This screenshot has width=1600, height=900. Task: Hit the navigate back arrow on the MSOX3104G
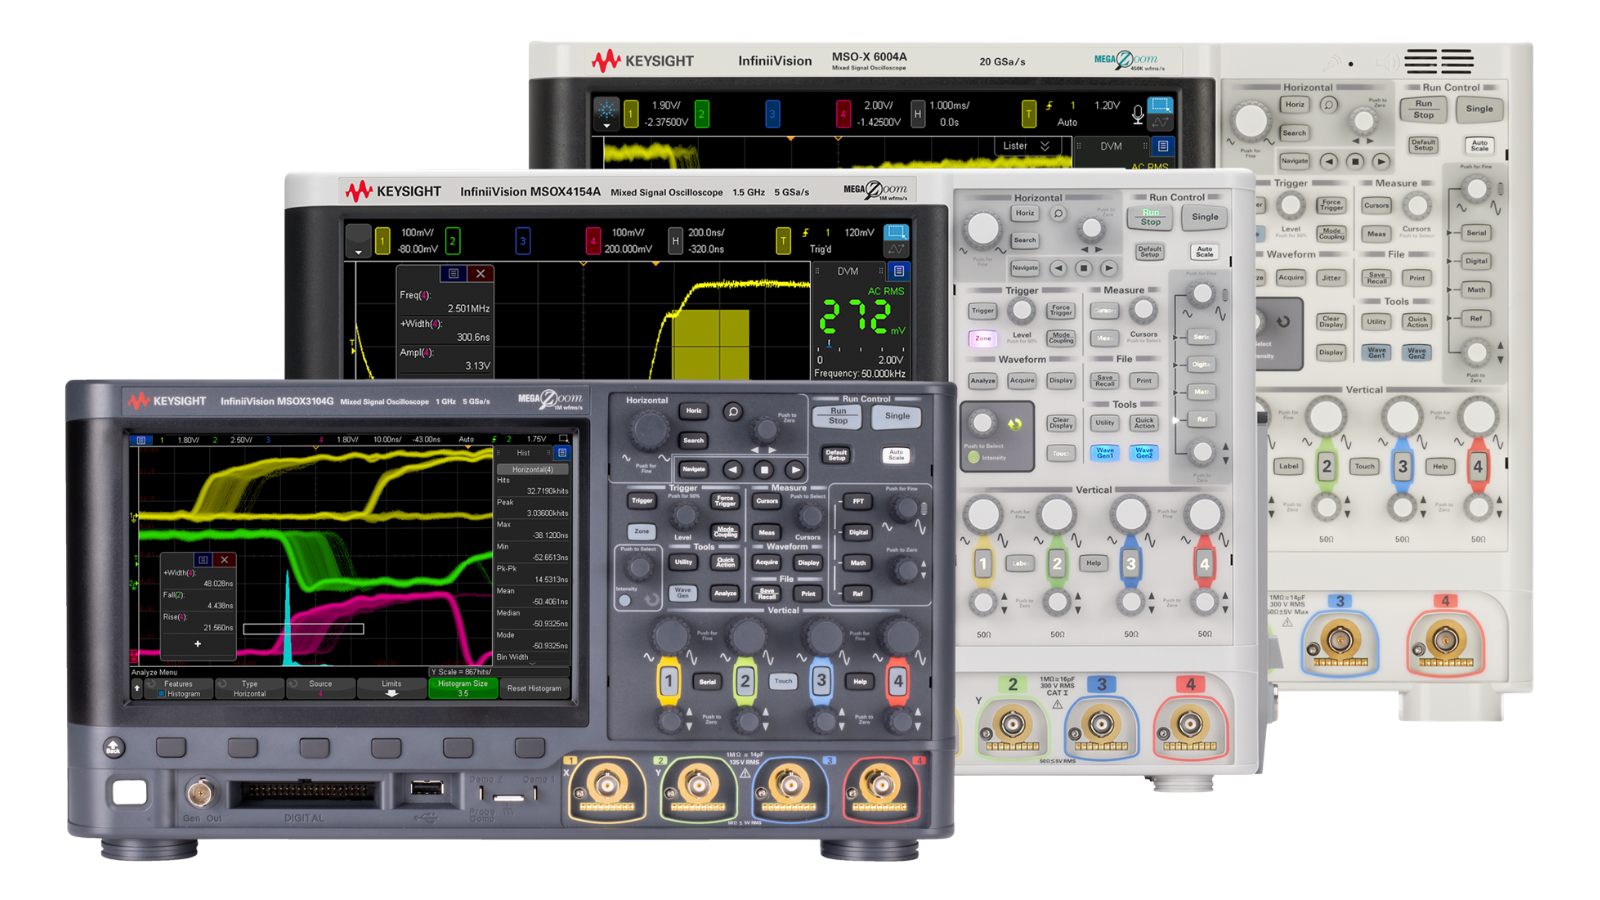[732, 469]
